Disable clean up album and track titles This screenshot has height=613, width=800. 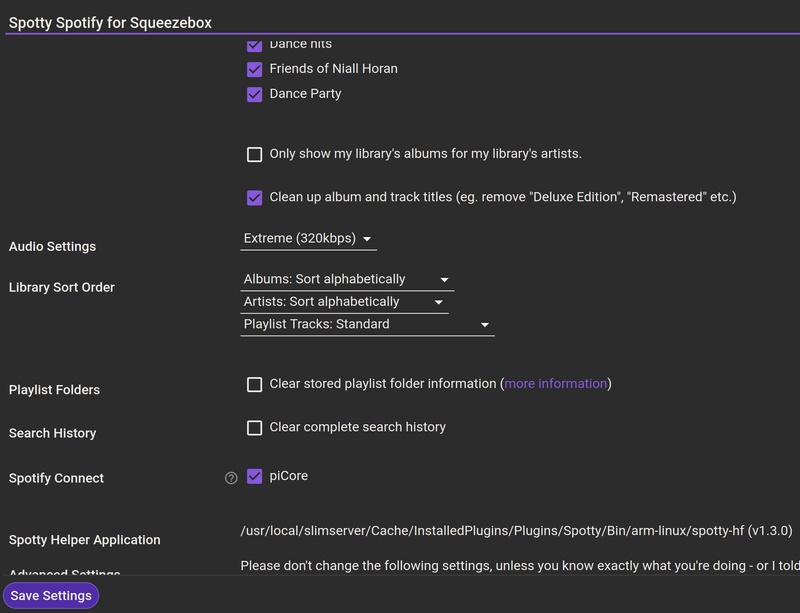pyautogui.click(x=254, y=197)
